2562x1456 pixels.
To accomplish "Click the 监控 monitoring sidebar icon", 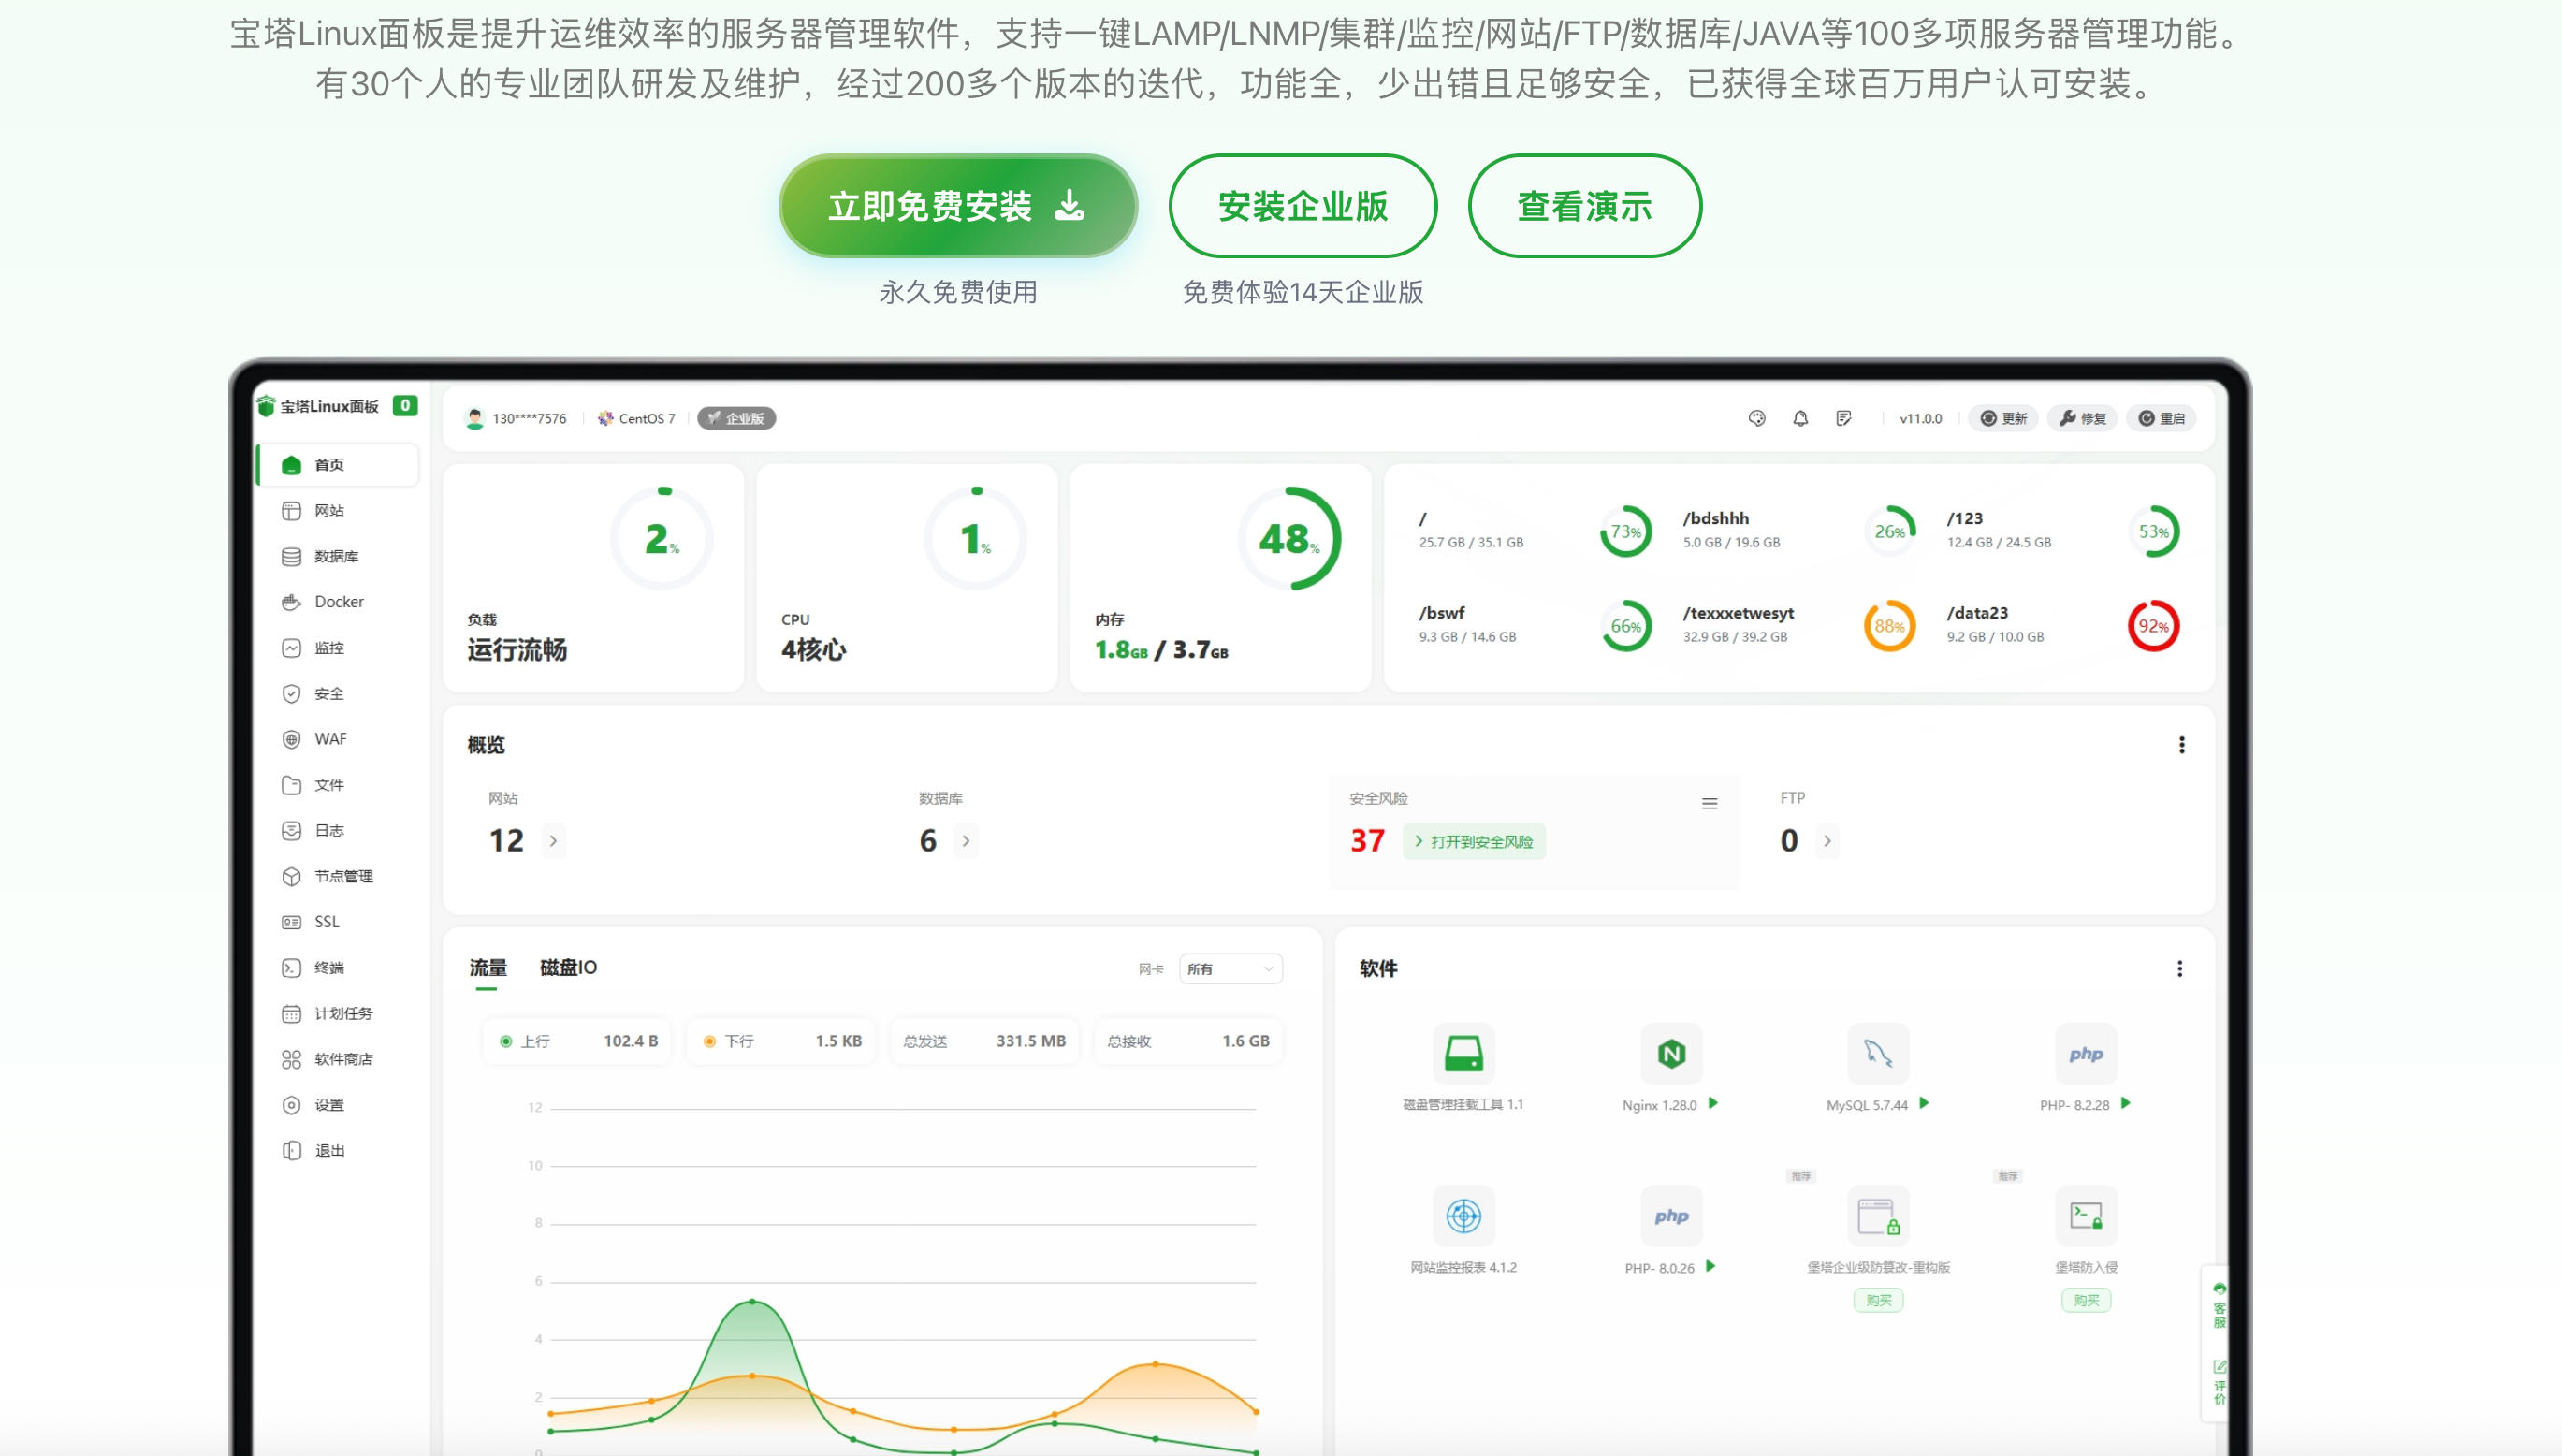I will coord(291,648).
